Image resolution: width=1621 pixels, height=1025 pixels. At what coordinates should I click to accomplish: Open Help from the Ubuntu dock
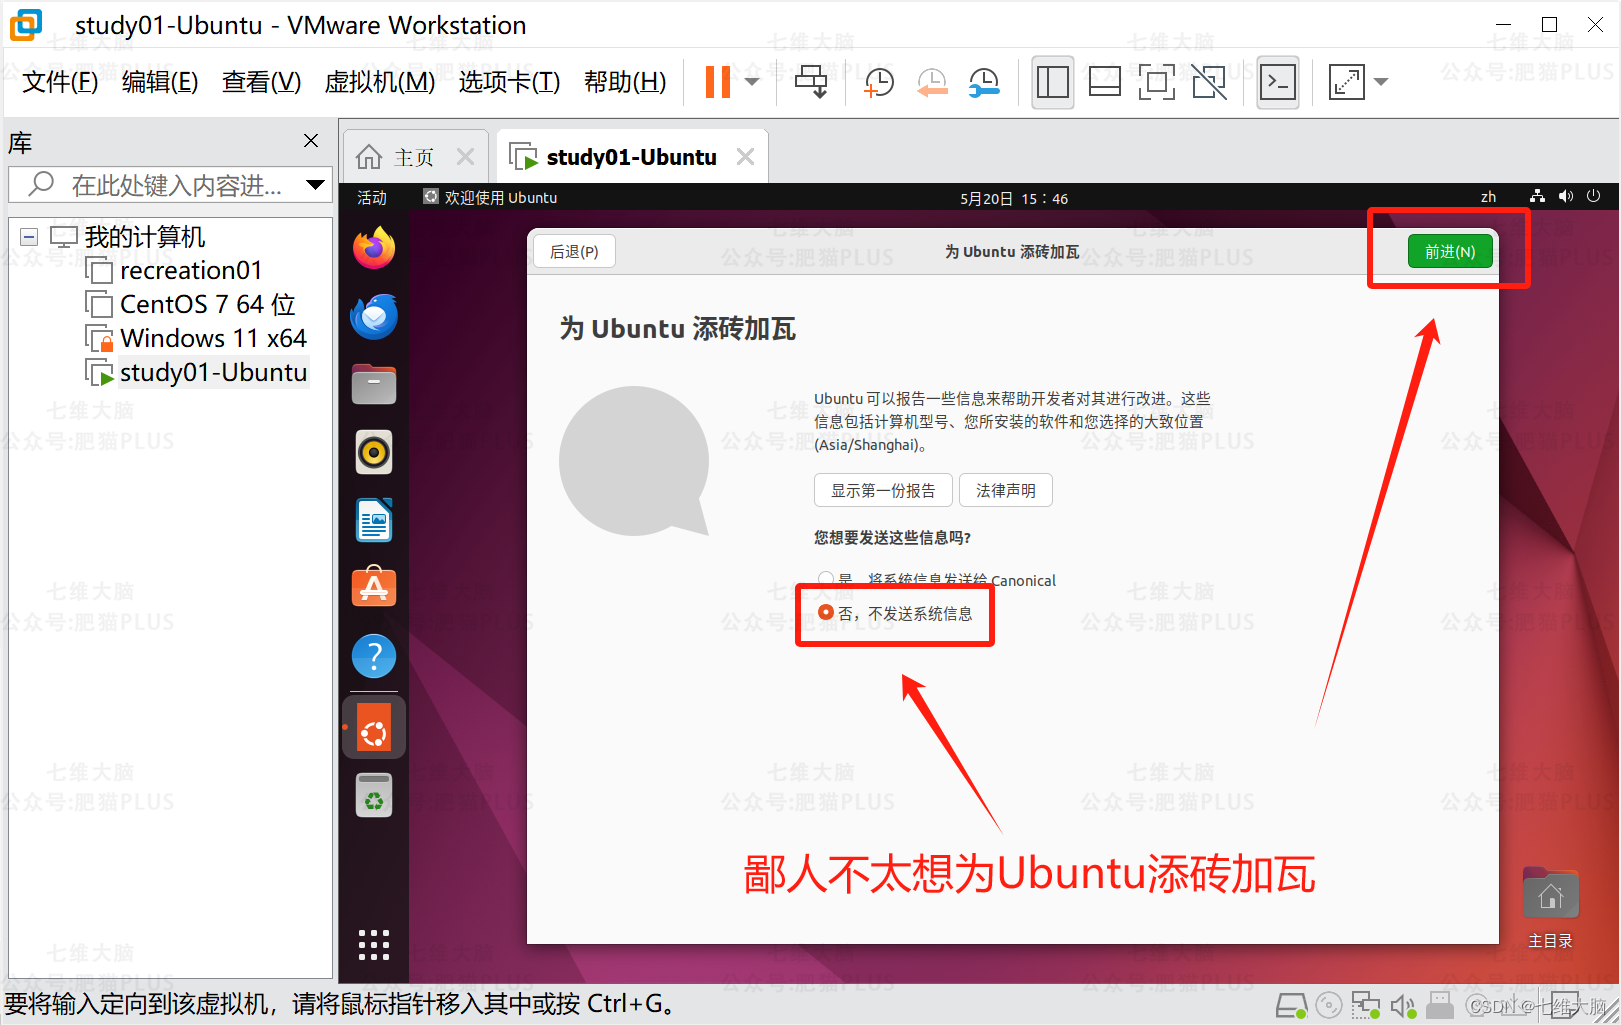(374, 656)
